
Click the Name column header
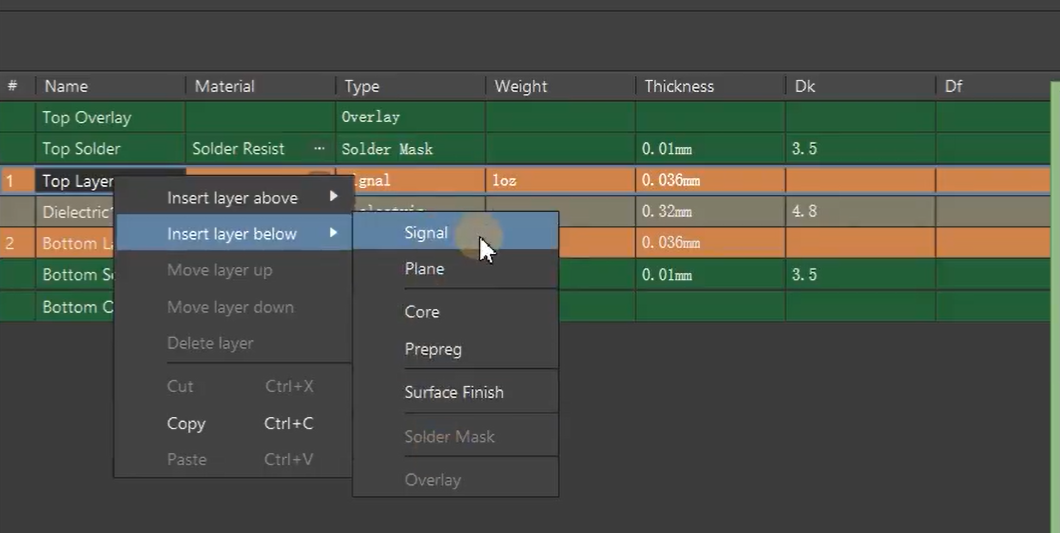66,86
